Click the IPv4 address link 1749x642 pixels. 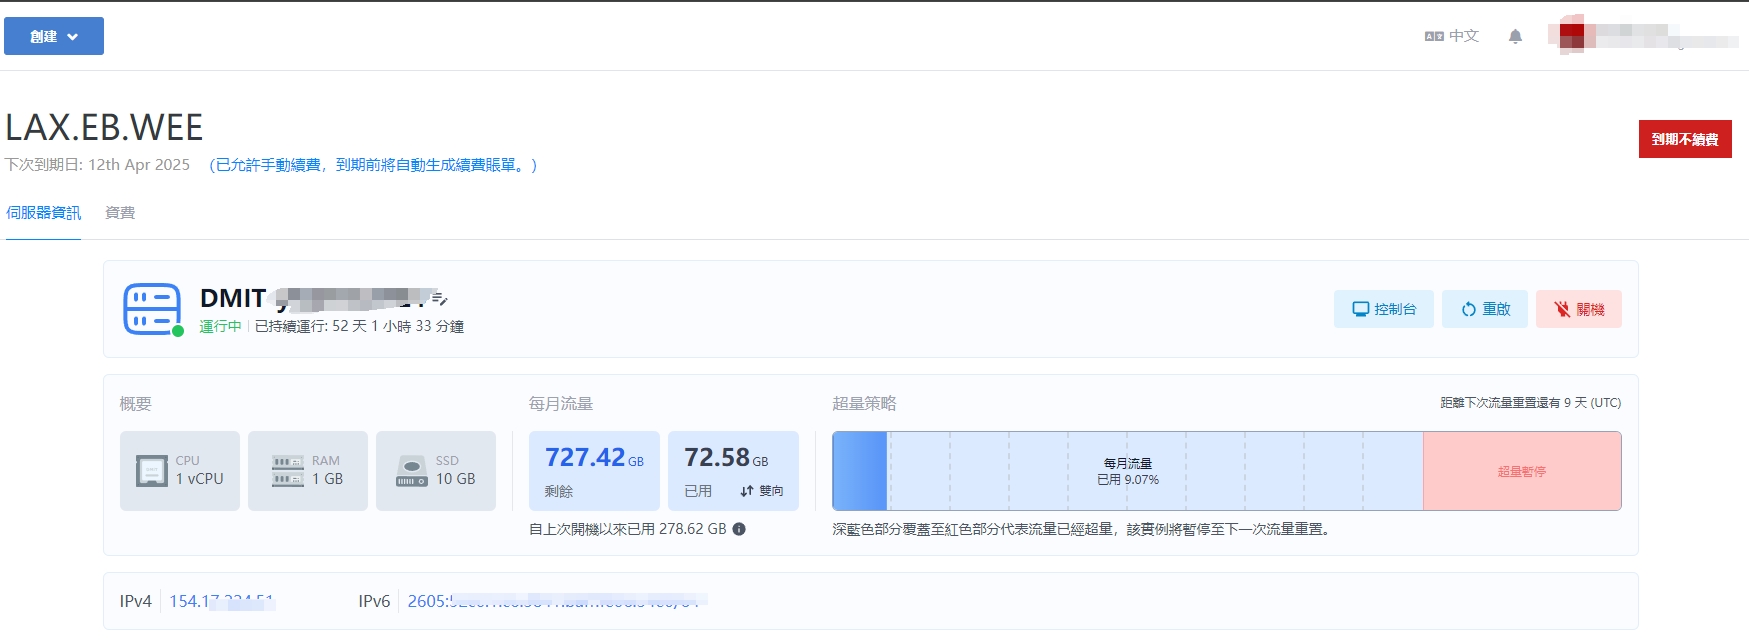pyautogui.click(x=221, y=601)
